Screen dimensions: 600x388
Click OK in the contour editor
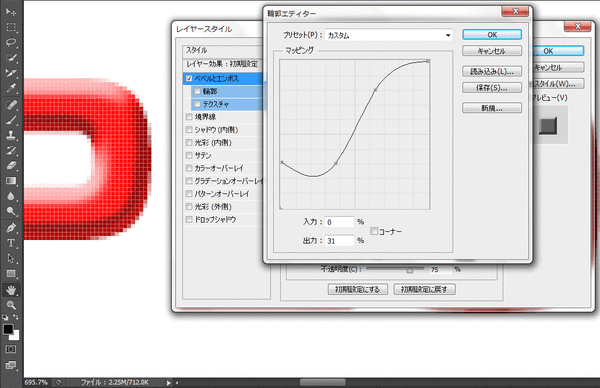(x=492, y=34)
